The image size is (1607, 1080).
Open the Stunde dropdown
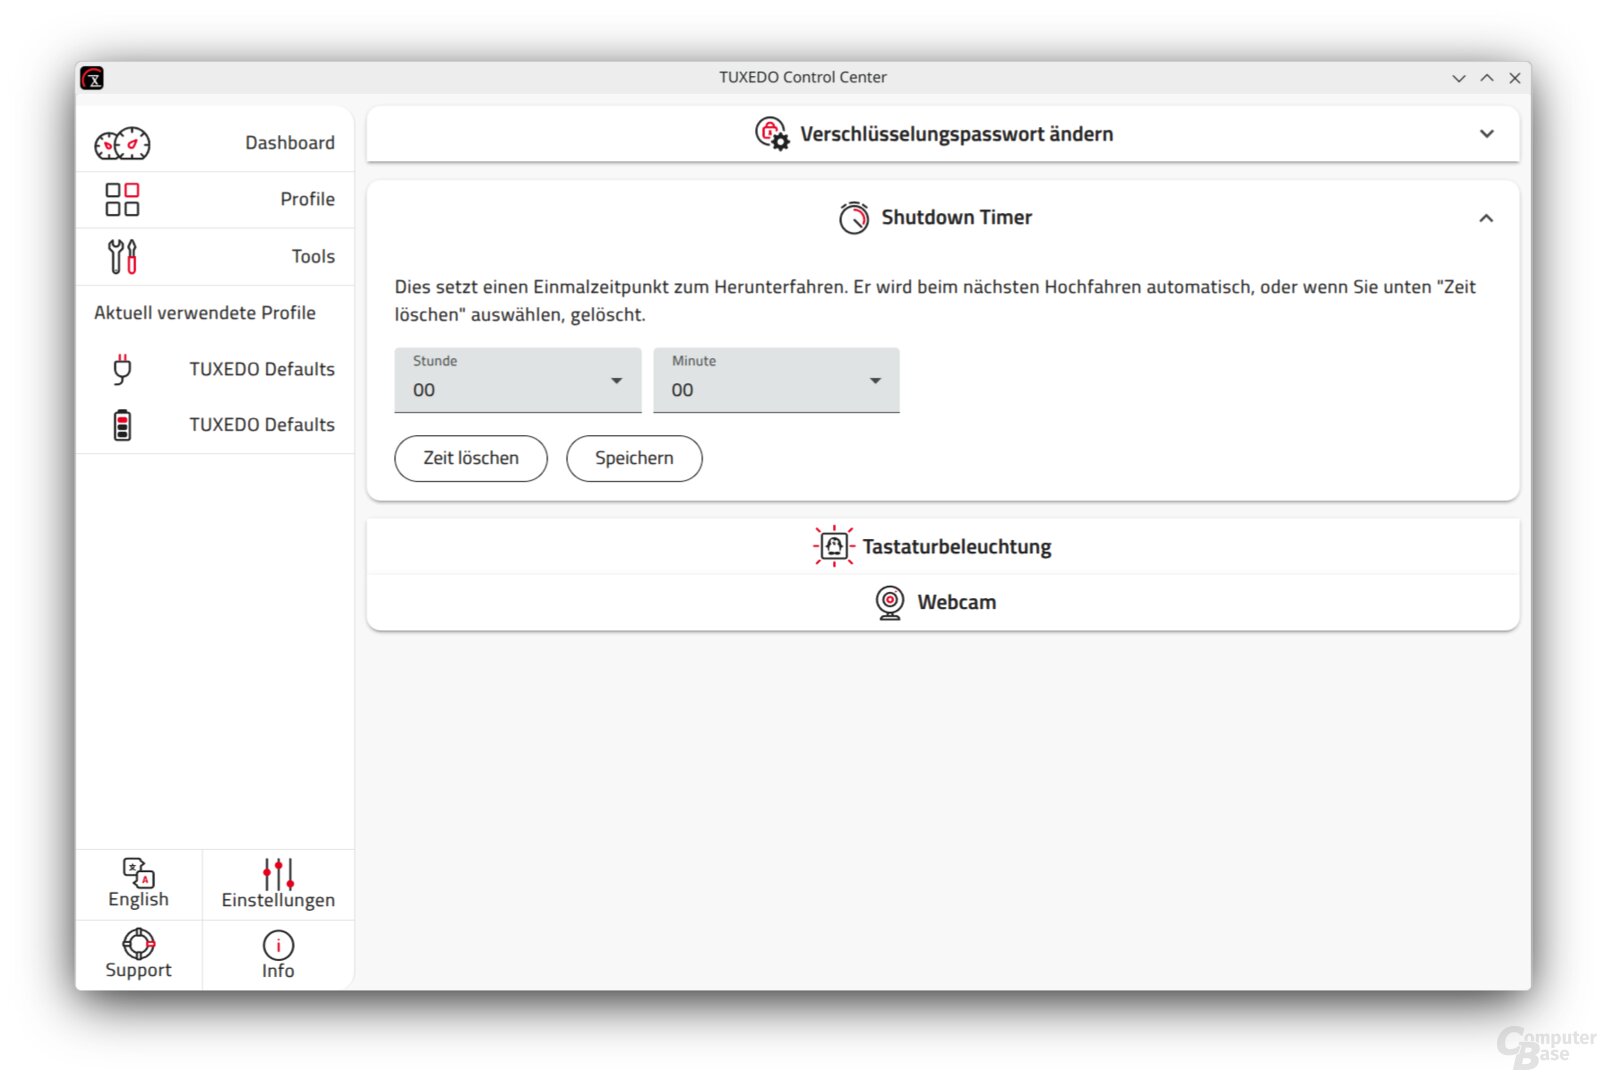point(517,380)
